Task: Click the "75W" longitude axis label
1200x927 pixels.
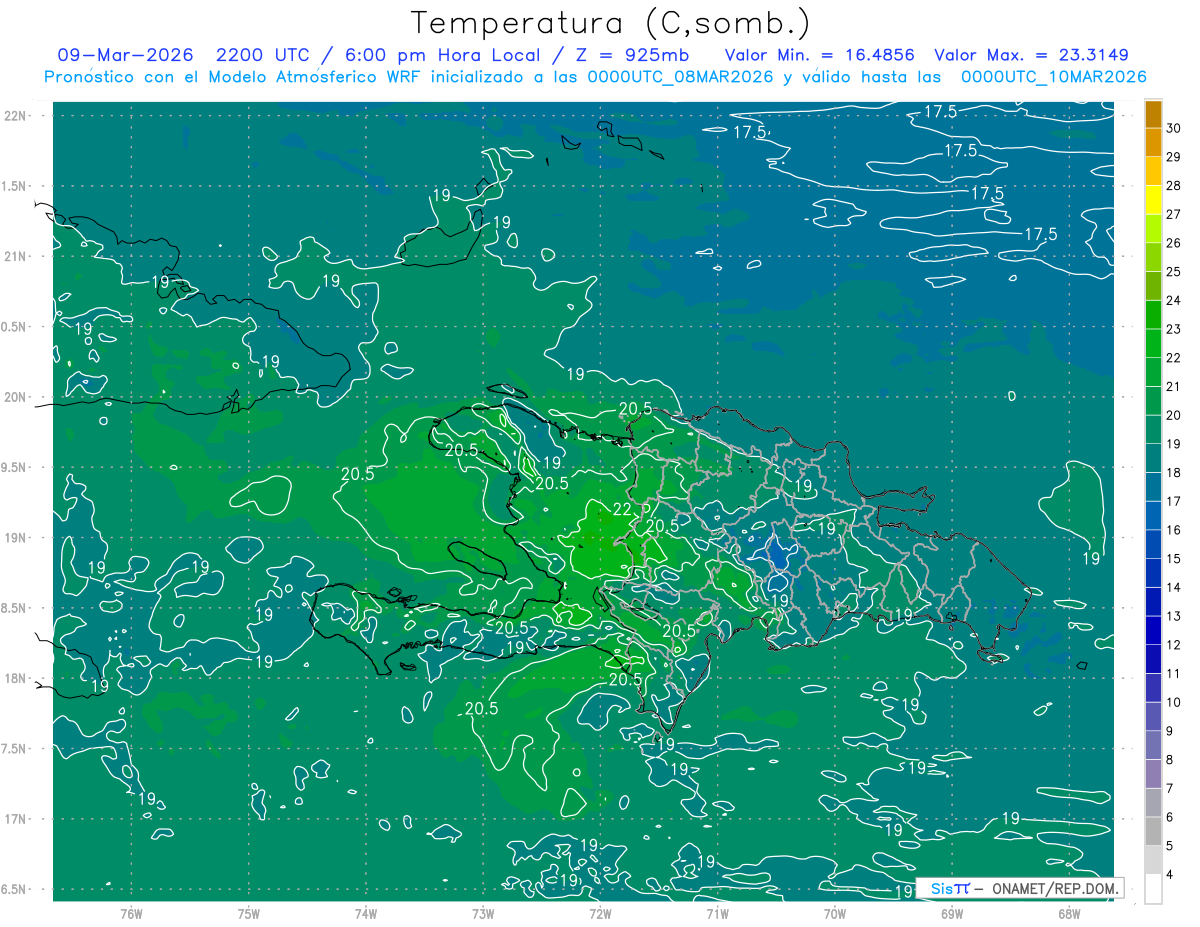Action: [x=249, y=913]
